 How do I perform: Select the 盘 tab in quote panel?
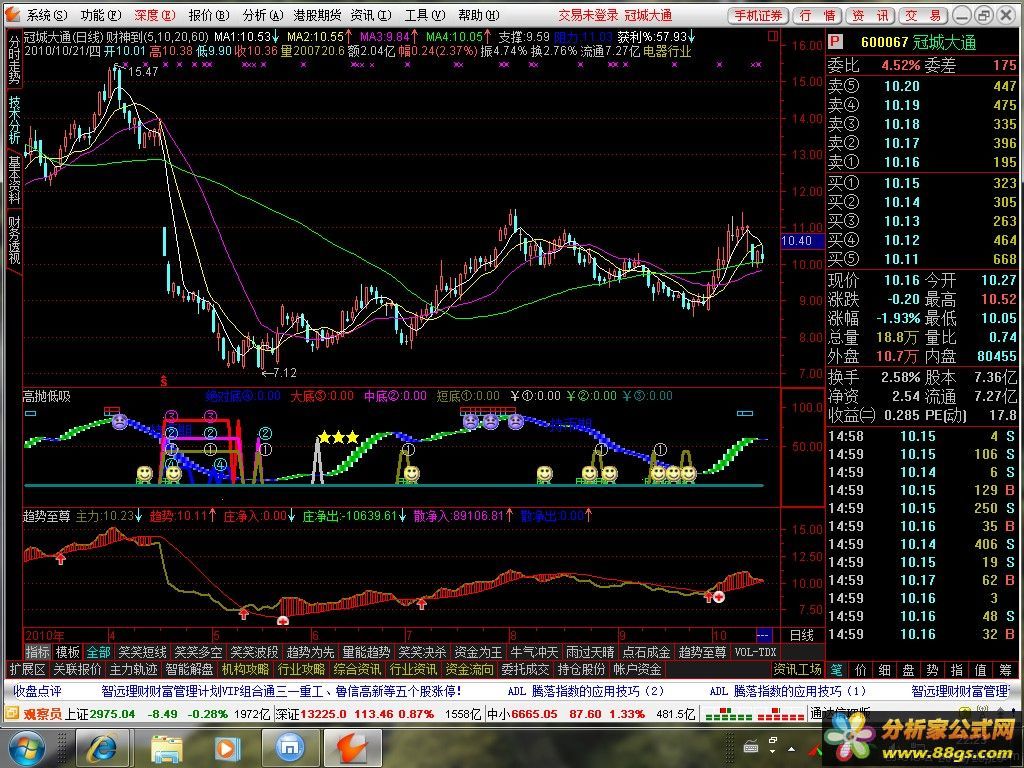pyautogui.click(x=908, y=669)
